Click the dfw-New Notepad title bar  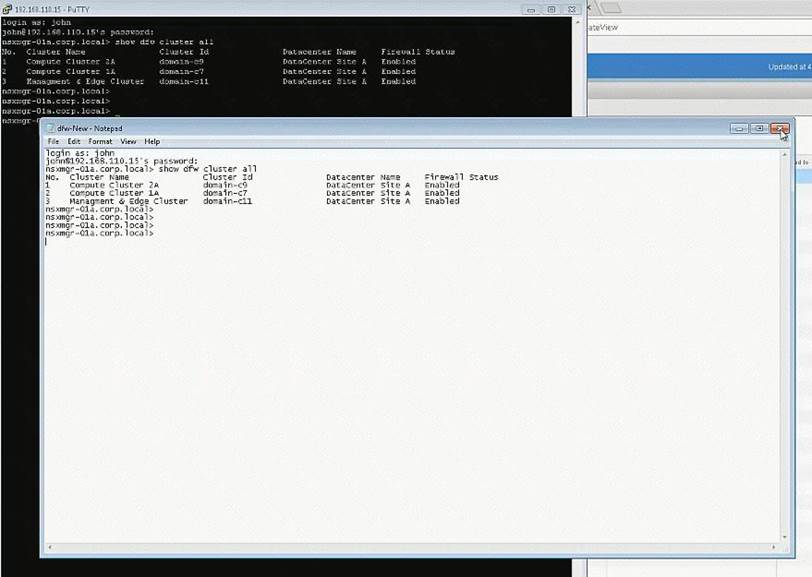[400, 128]
